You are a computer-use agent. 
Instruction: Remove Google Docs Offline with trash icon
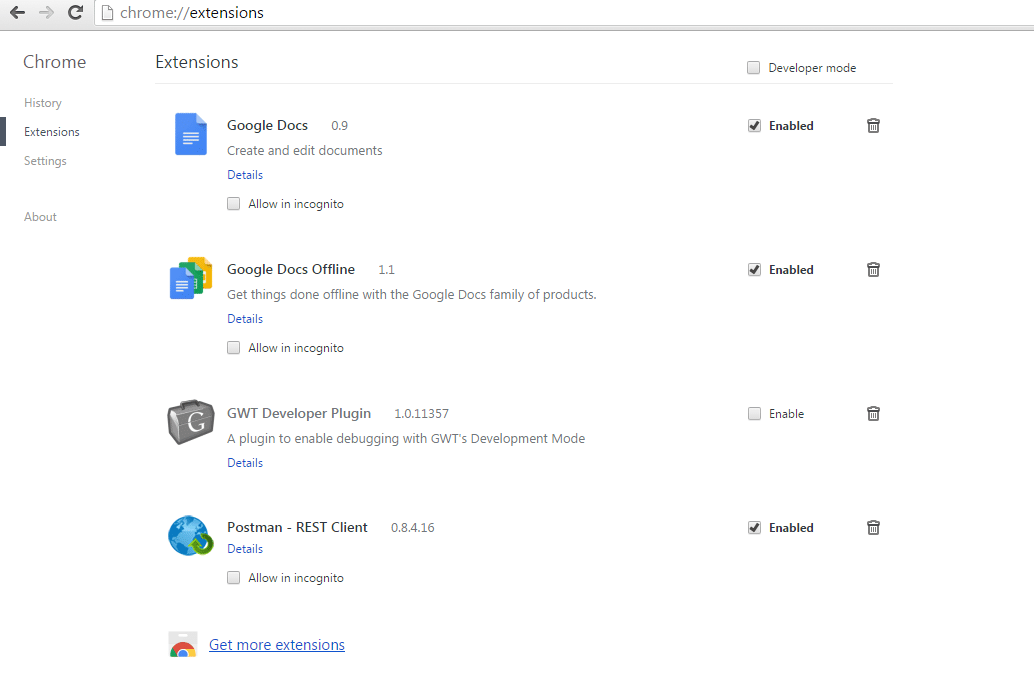pyautogui.click(x=873, y=269)
